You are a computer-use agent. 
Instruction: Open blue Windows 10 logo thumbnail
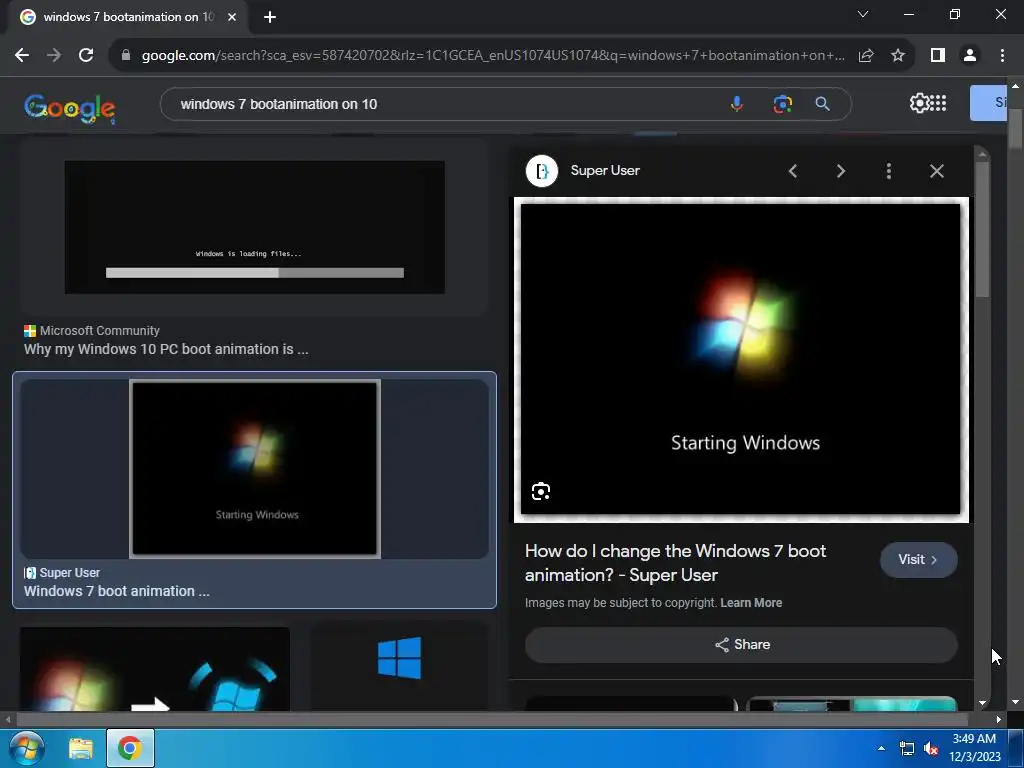(399, 658)
